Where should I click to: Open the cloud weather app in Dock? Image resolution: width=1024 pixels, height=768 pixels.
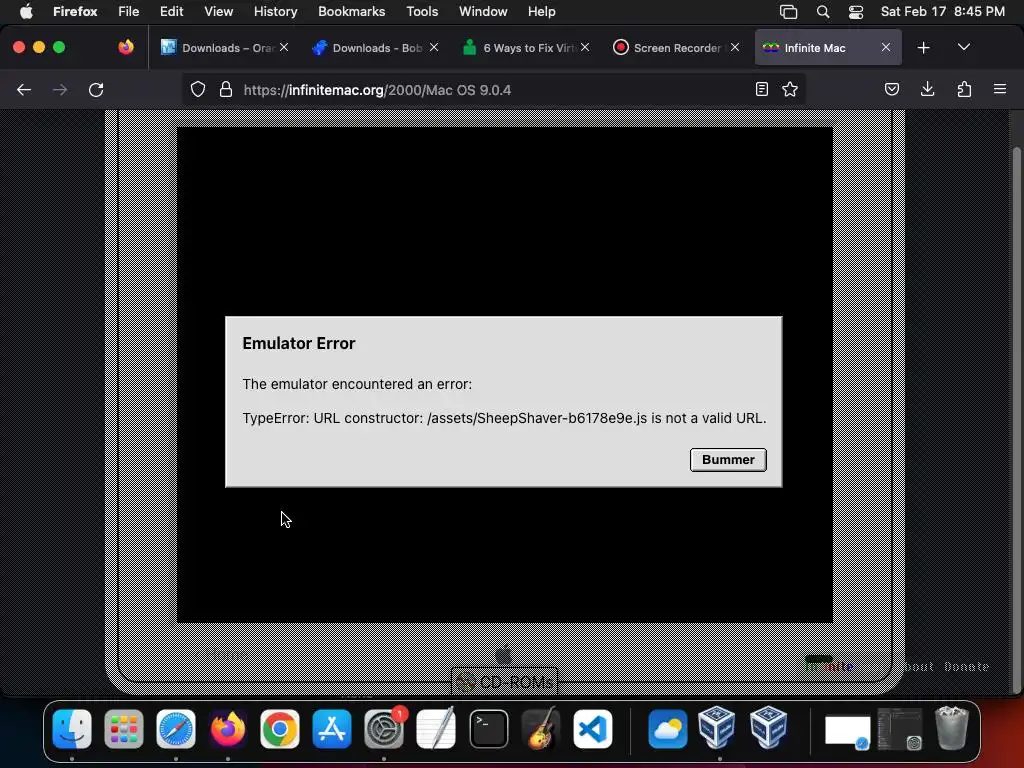[x=667, y=729]
